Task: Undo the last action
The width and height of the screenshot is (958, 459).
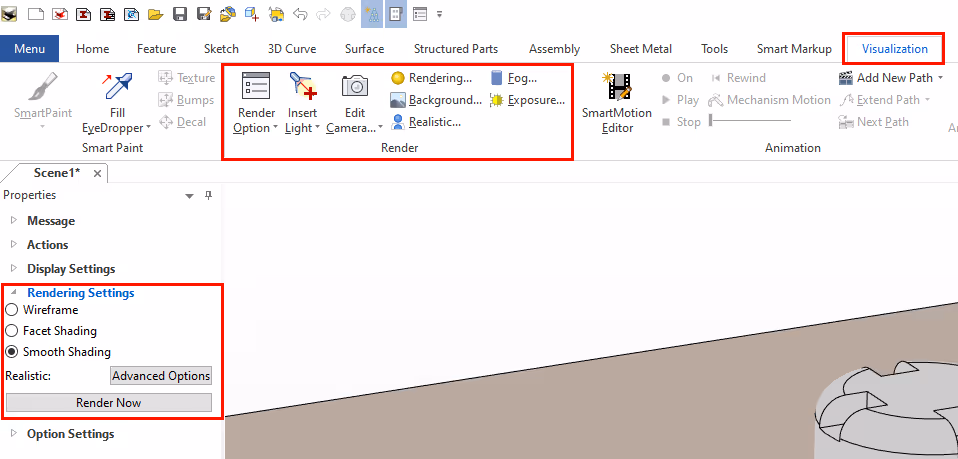Action: coord(300,13)
